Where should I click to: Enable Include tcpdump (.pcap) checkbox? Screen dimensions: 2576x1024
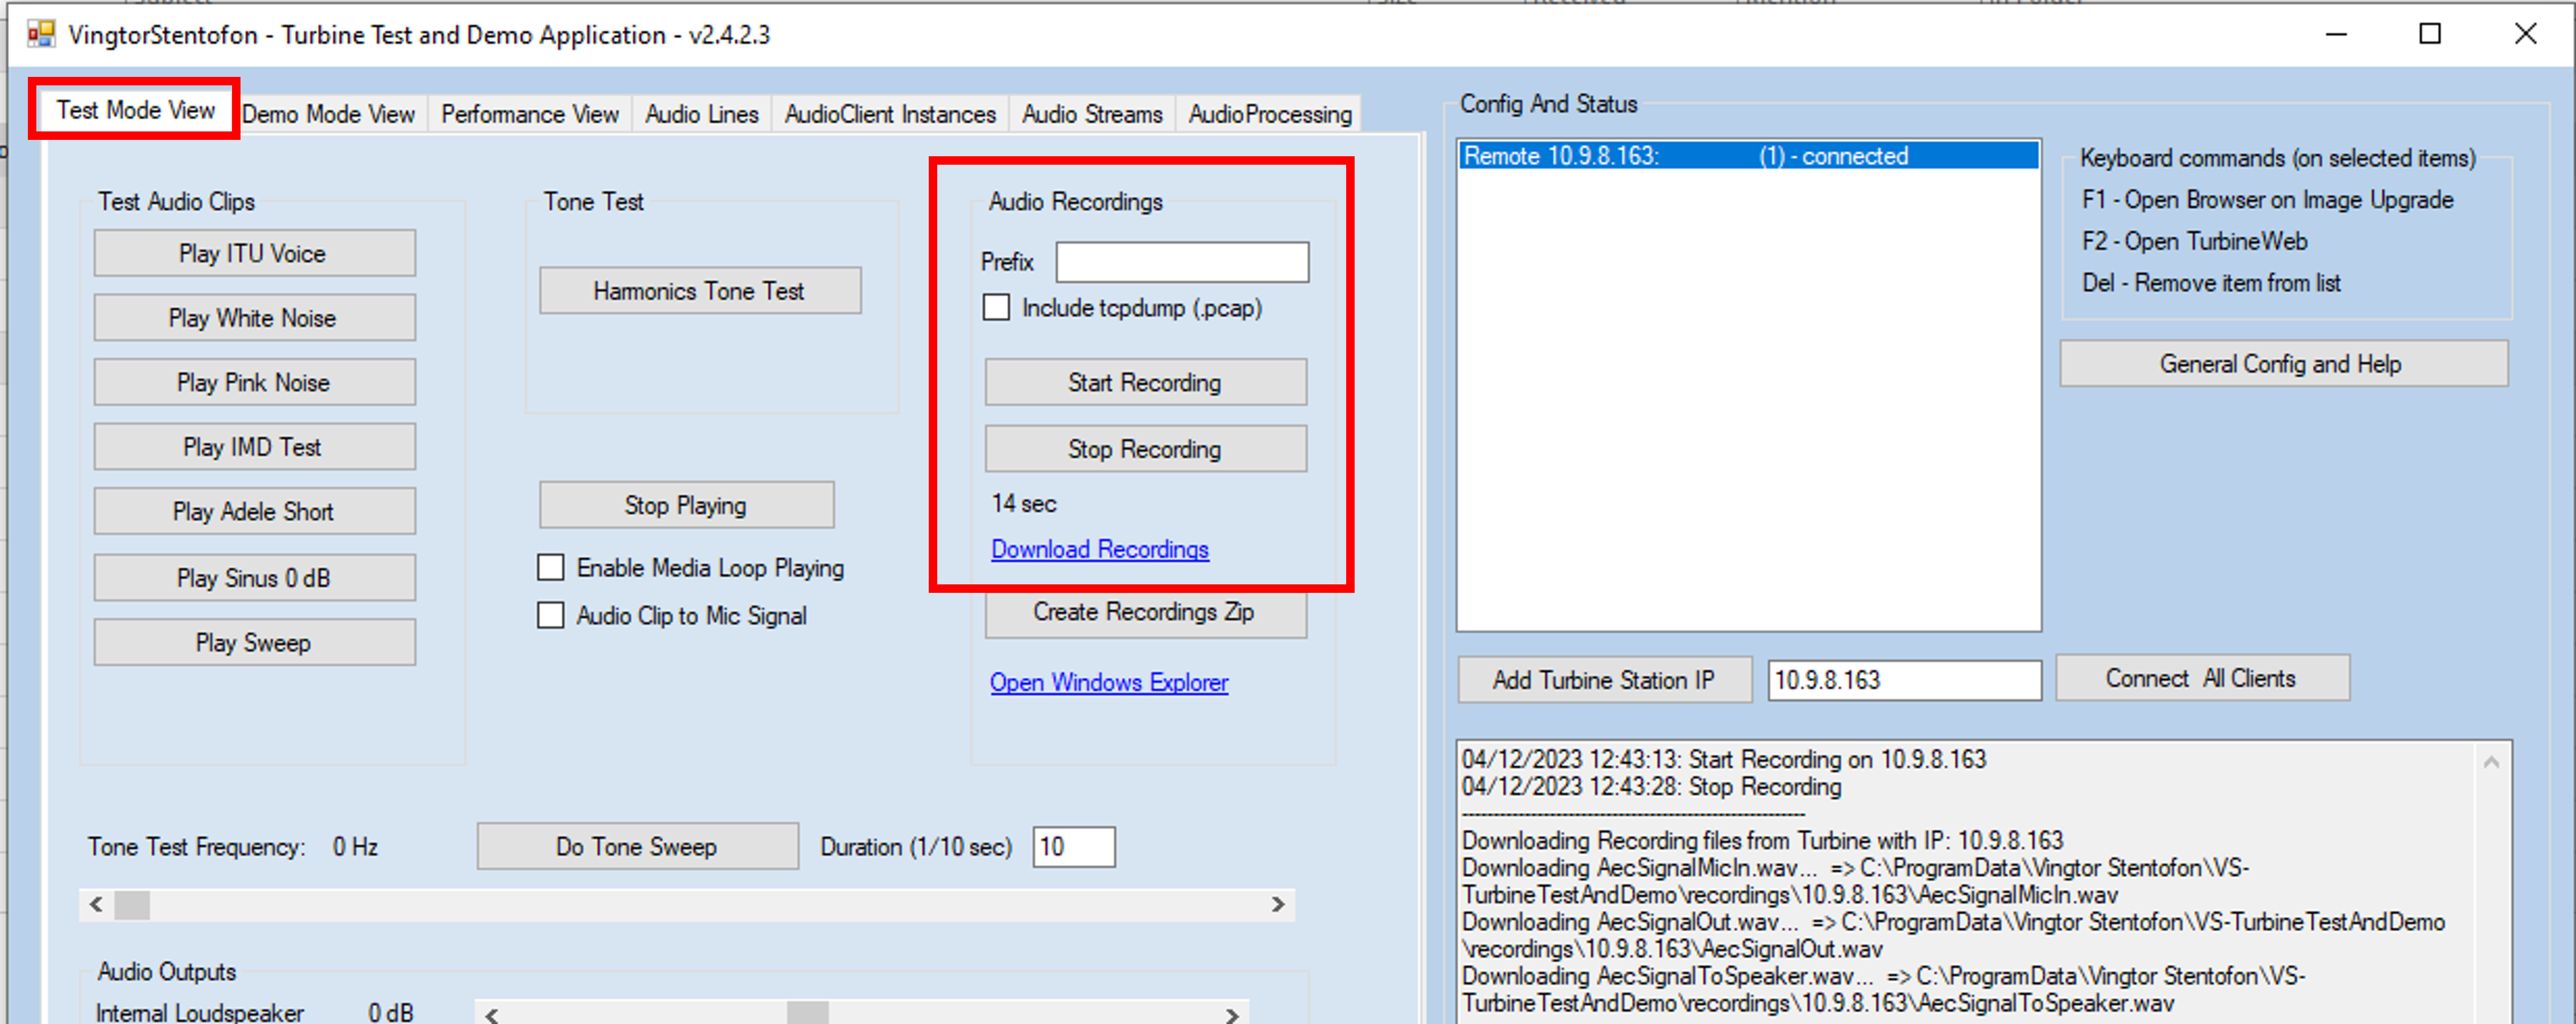coord(996,308)
